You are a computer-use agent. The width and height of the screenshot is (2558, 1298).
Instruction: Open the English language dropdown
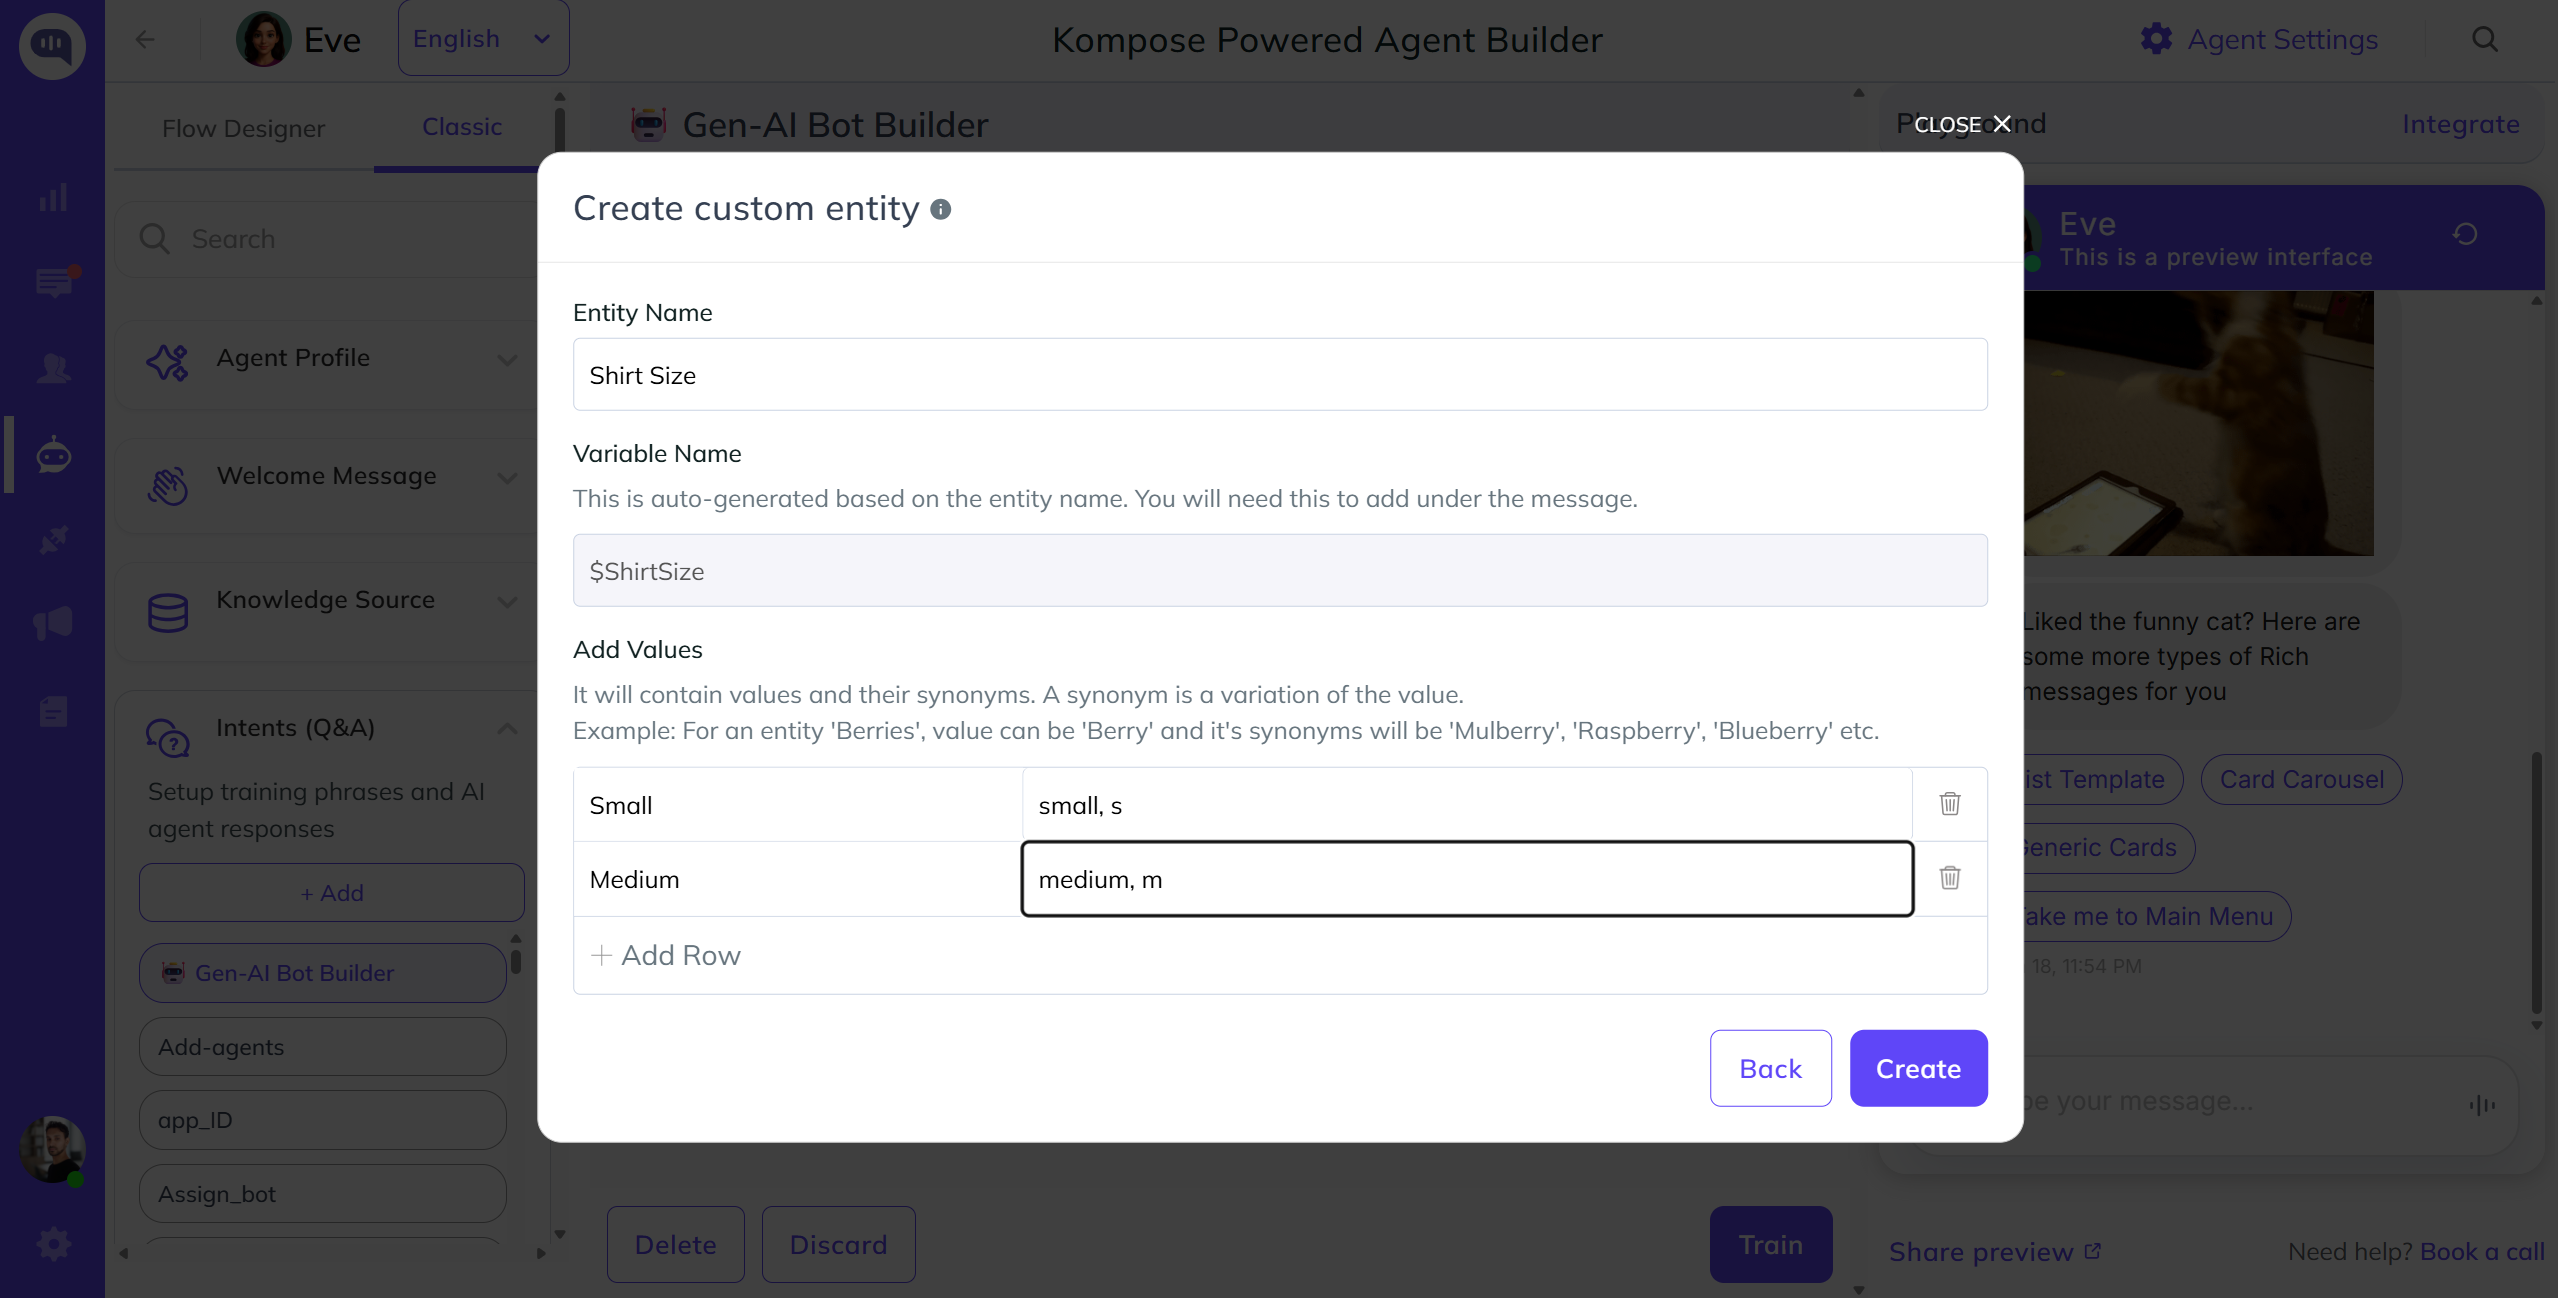pos(483,38)
